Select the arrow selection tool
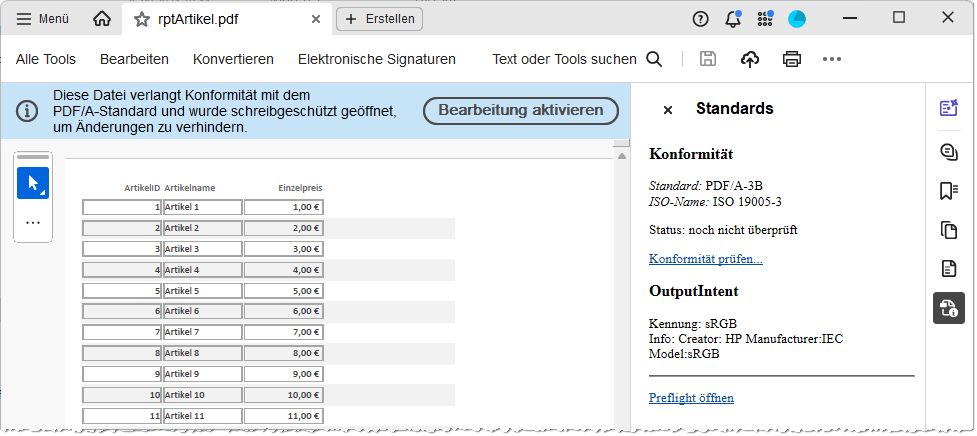The height and width of the screenshot is (436, 977). [33, 183]
